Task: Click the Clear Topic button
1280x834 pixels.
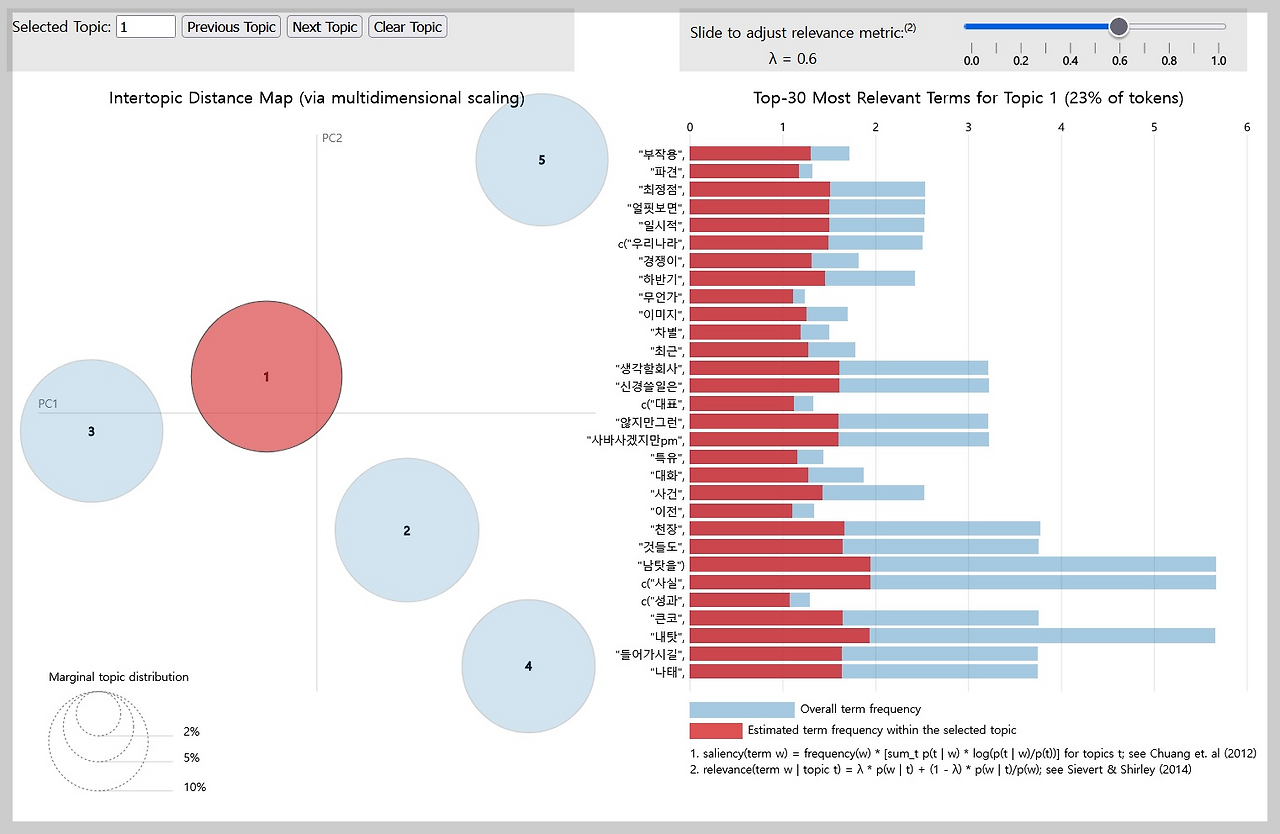Action: click(408, 27)
